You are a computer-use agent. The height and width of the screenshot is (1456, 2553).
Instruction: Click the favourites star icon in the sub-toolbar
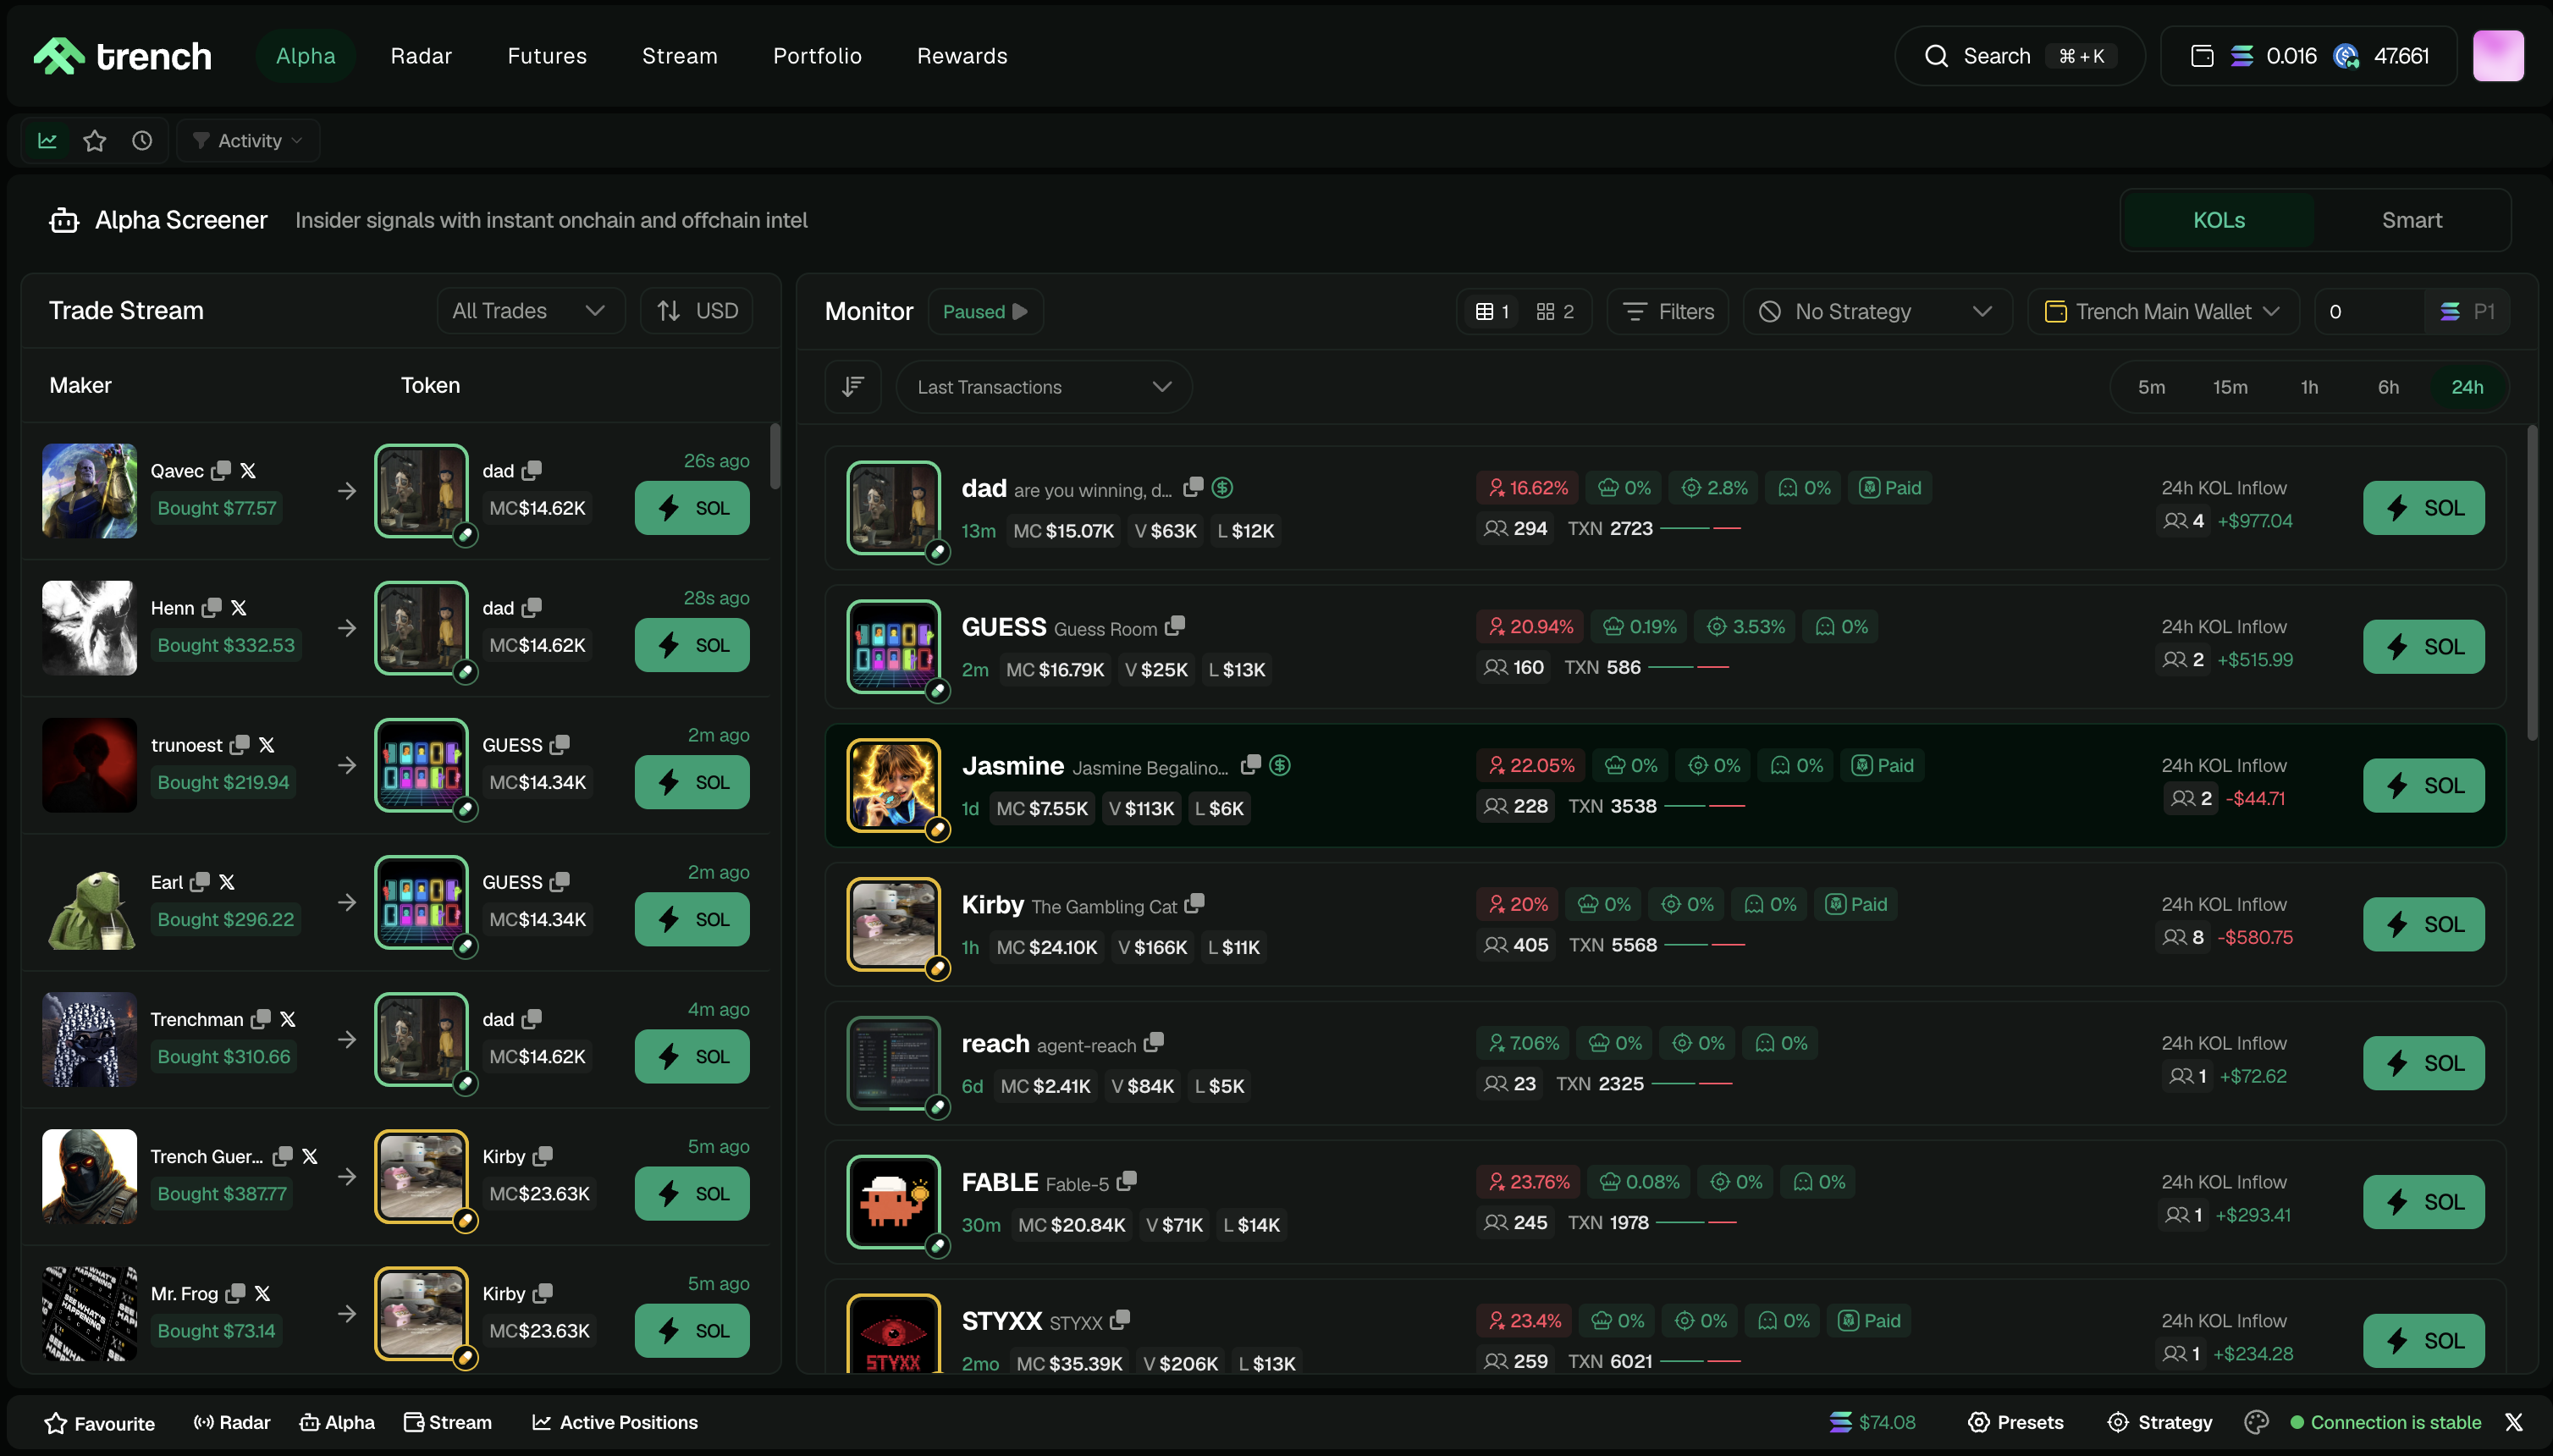[x=95, y=140]
